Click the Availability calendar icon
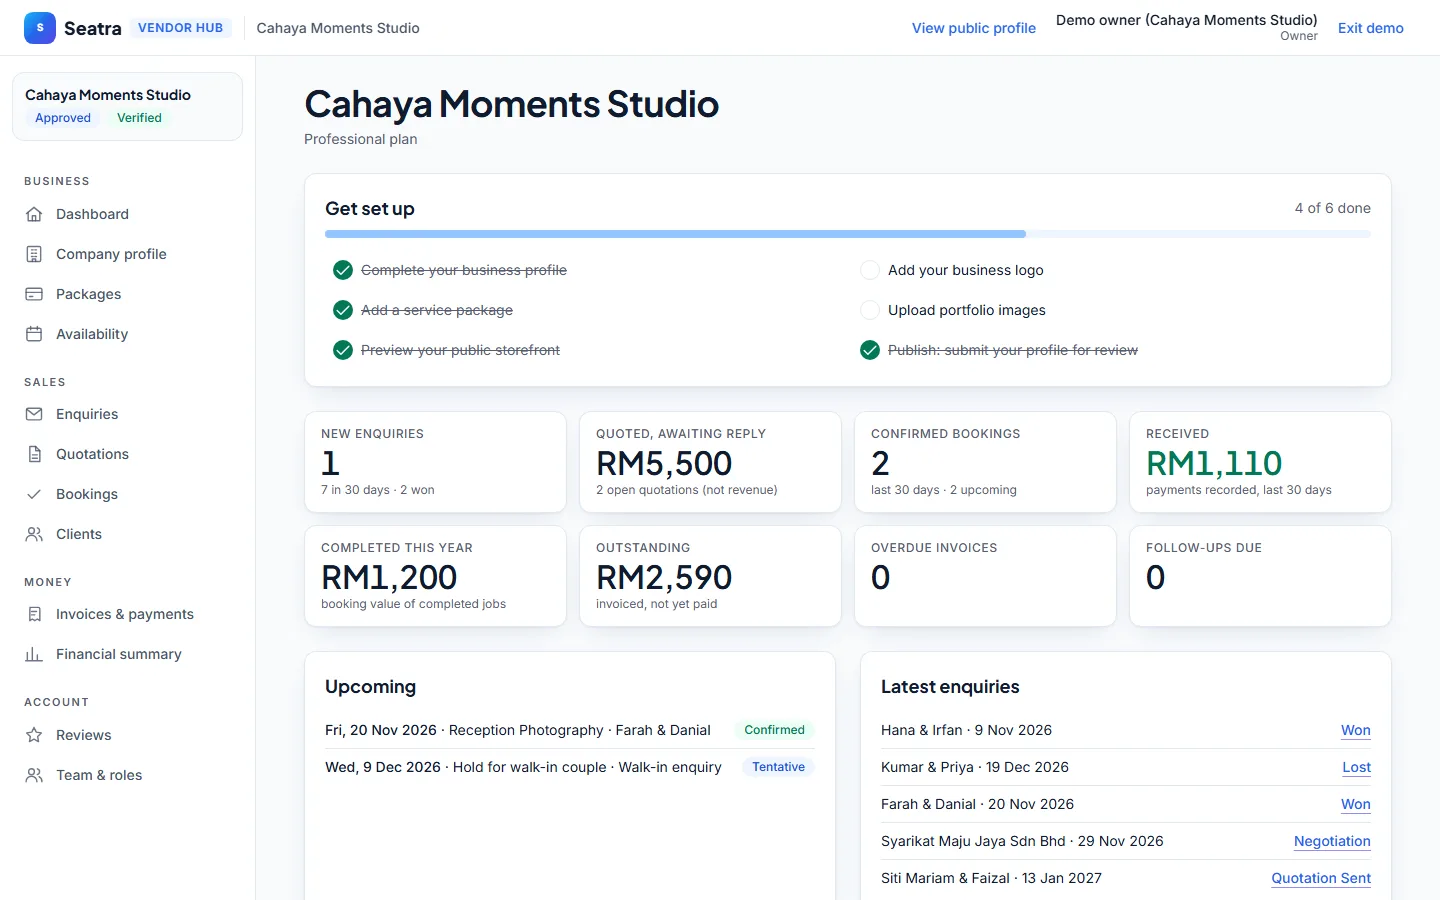The width and height of the screenshot is (1440, 900). tap(34, 334)
